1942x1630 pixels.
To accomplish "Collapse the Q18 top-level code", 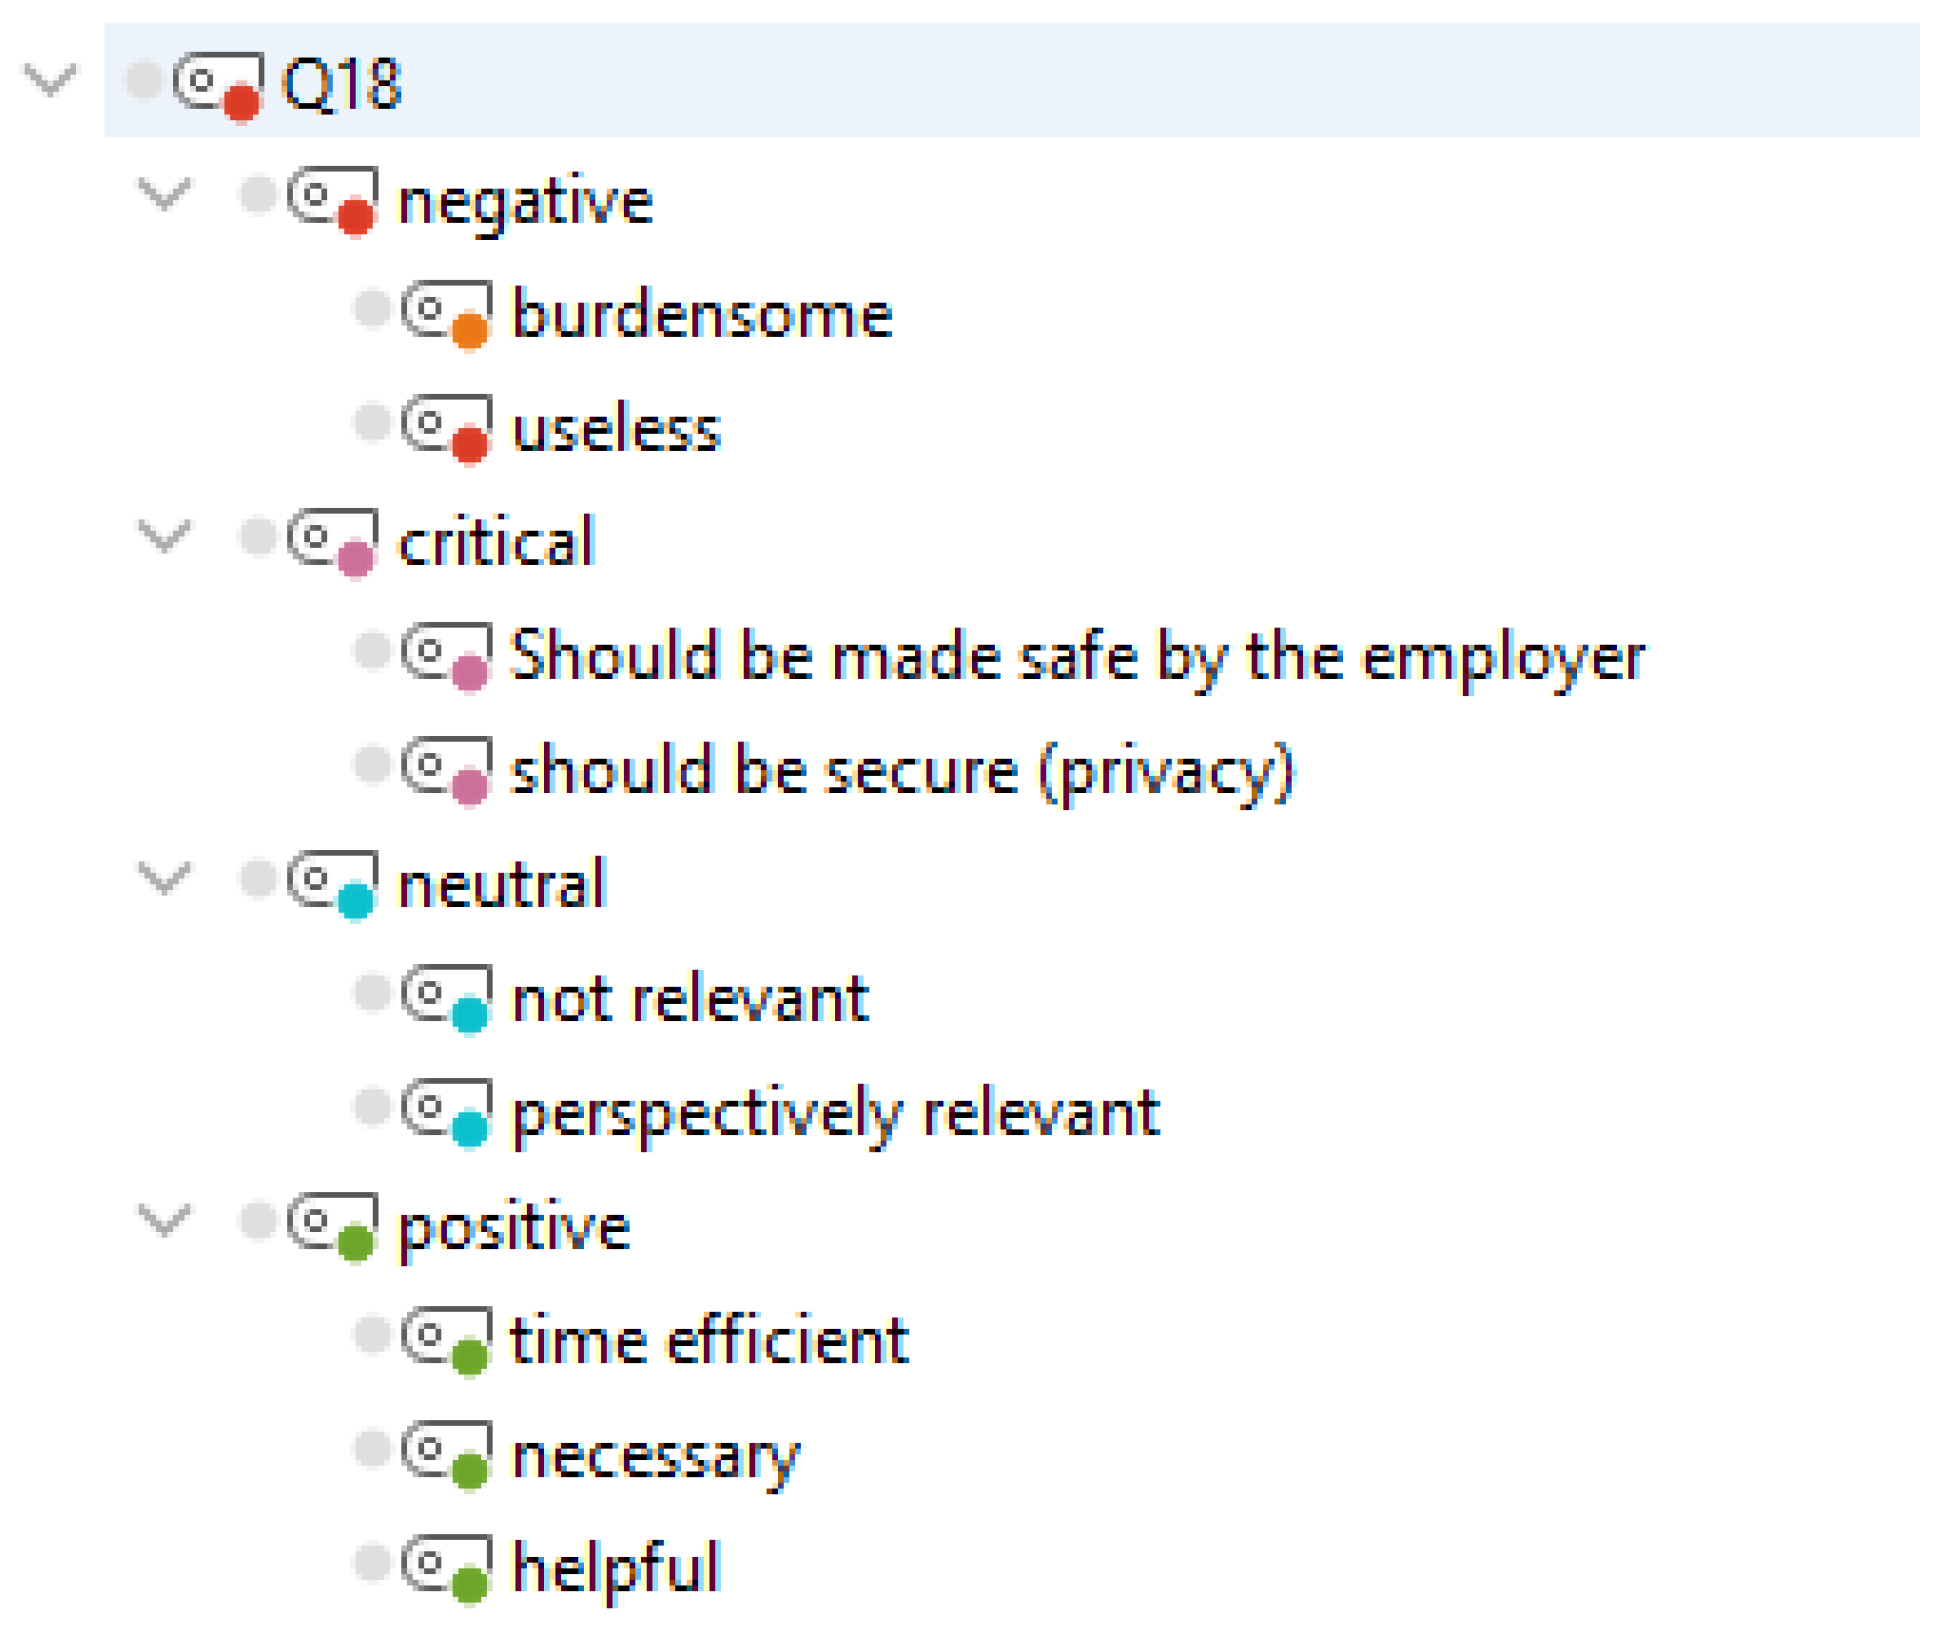I will pos(50,80).
